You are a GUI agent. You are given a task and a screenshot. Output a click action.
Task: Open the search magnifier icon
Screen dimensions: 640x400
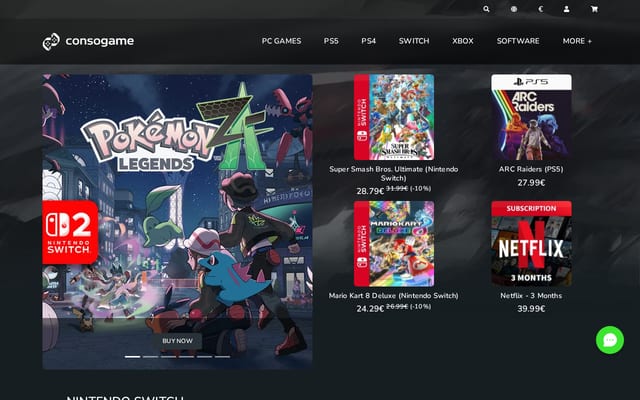coord(486,9)
